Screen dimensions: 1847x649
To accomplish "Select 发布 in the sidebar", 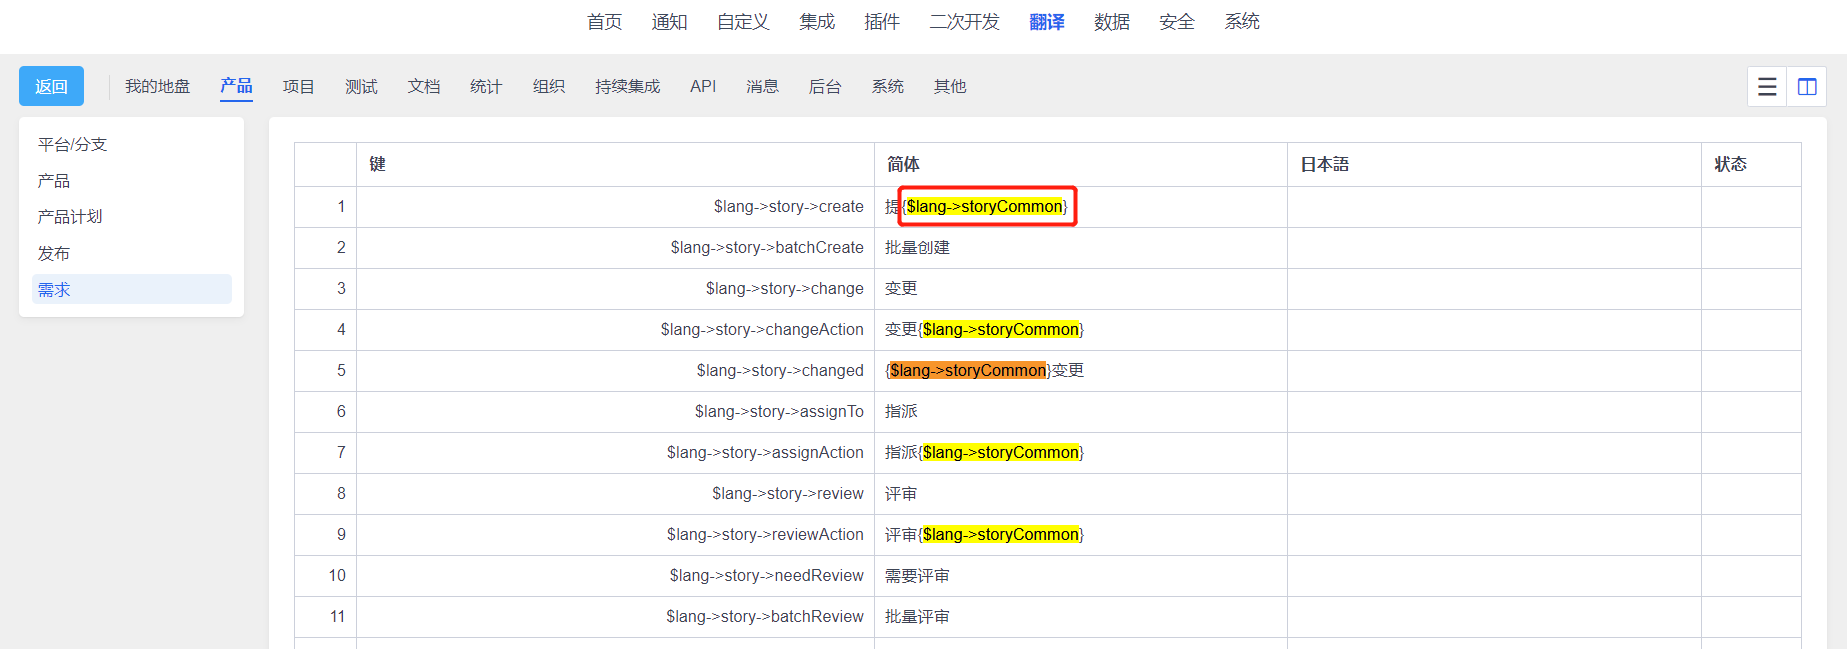I will [x=54, y=253].
